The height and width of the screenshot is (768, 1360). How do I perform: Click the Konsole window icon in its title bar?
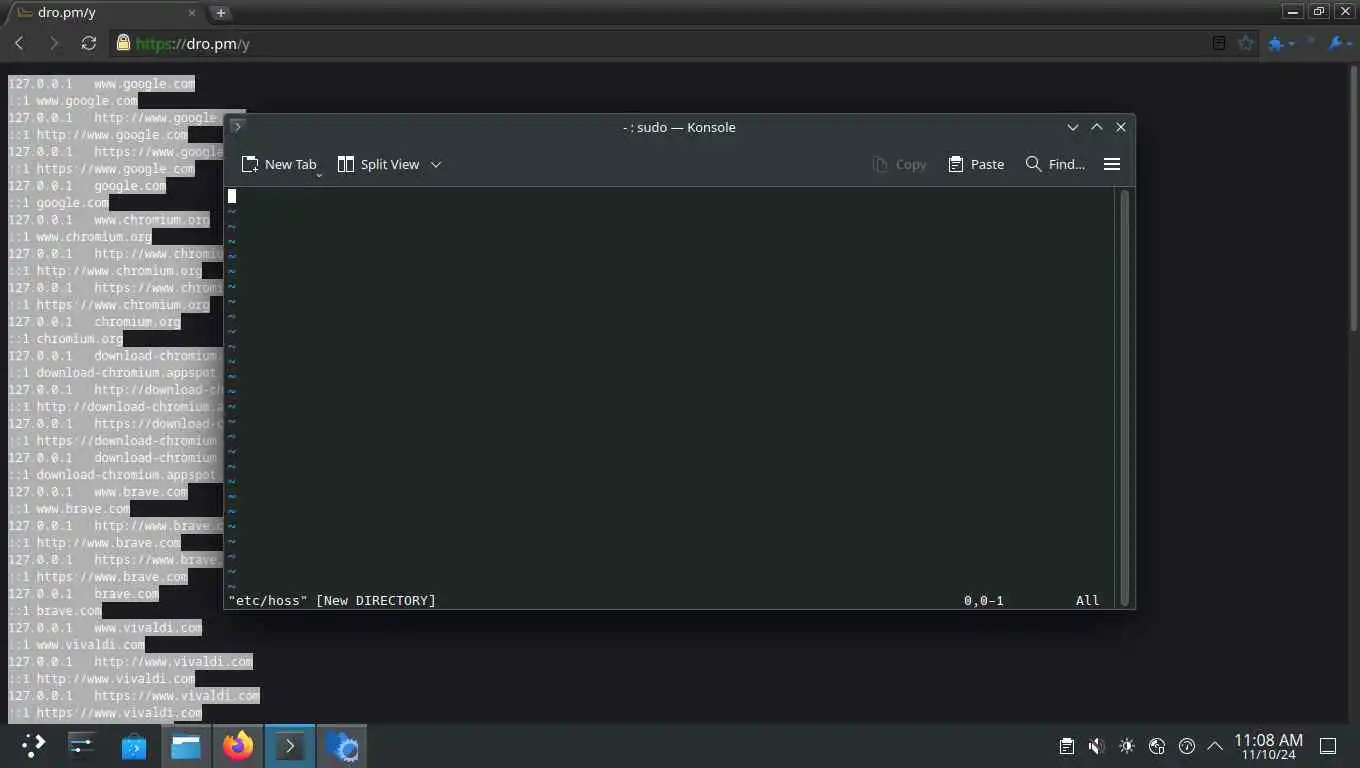(x=237, y=127)
